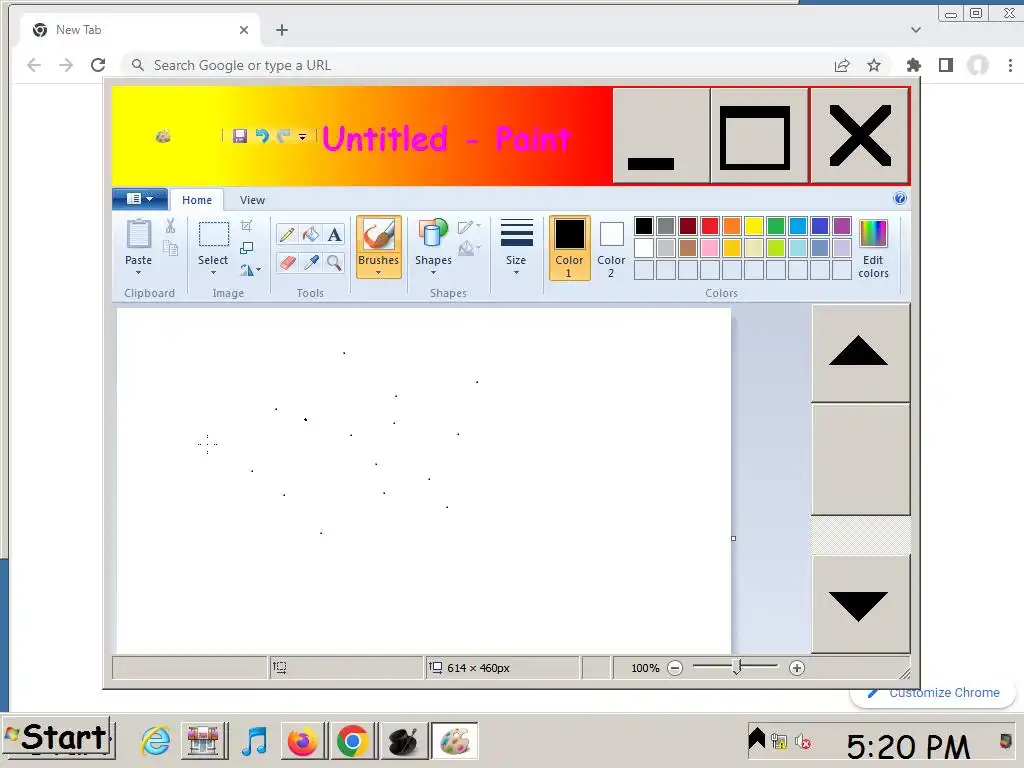The height and width of the screenshot is (768, 1024).
Task: Select the New Tab tab in Chrome
Action: (140, 30)
